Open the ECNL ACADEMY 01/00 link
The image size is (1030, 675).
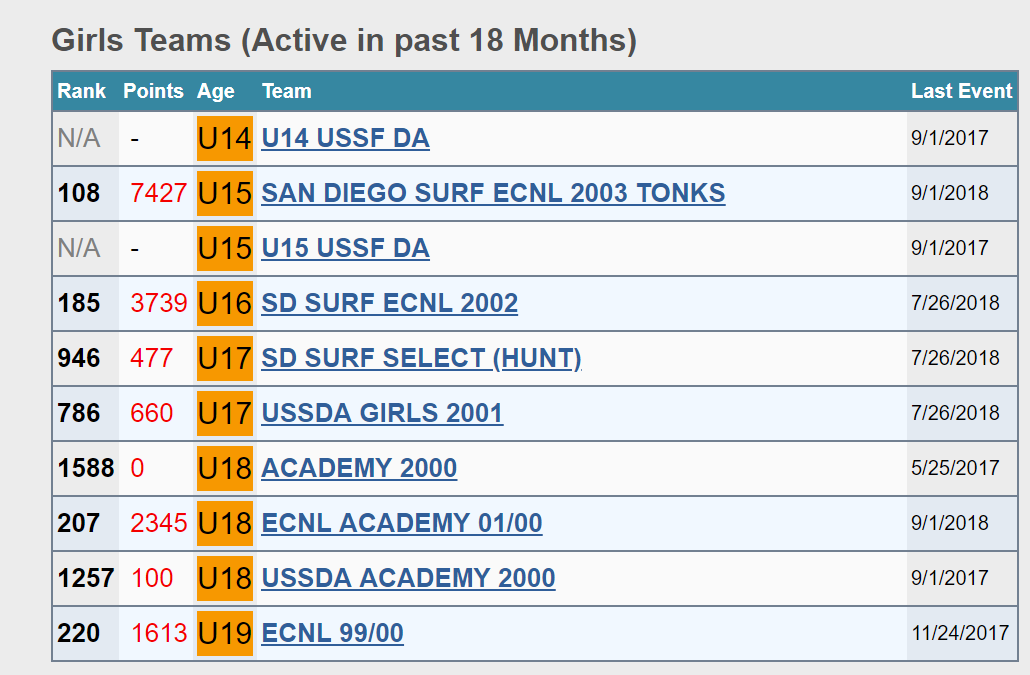point(402,523)
